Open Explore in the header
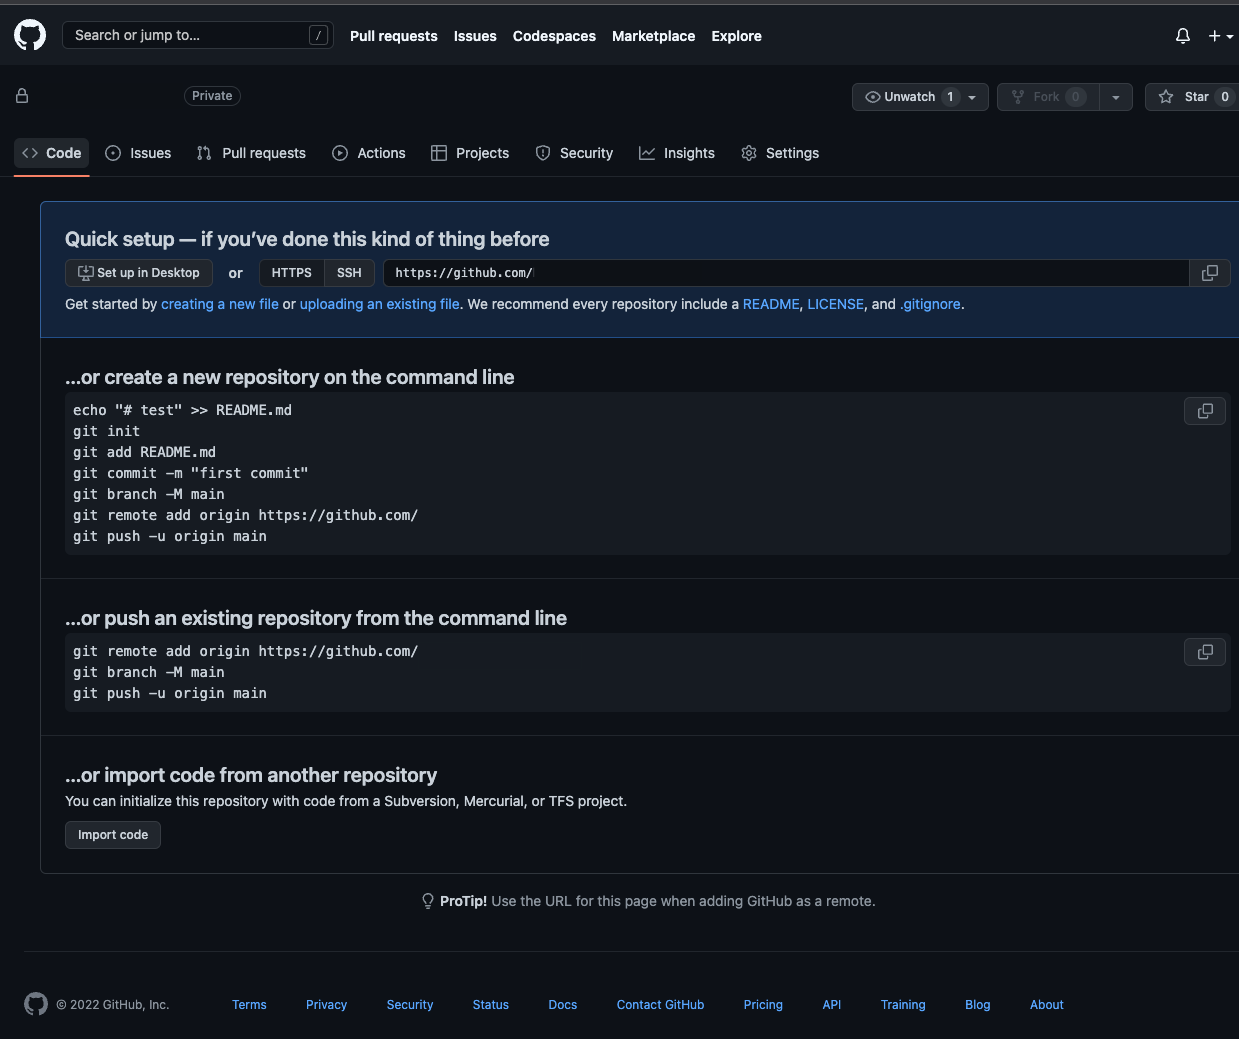This screenshot has height=1039, width=1239. pyautogui.click(x=737, y=36)
